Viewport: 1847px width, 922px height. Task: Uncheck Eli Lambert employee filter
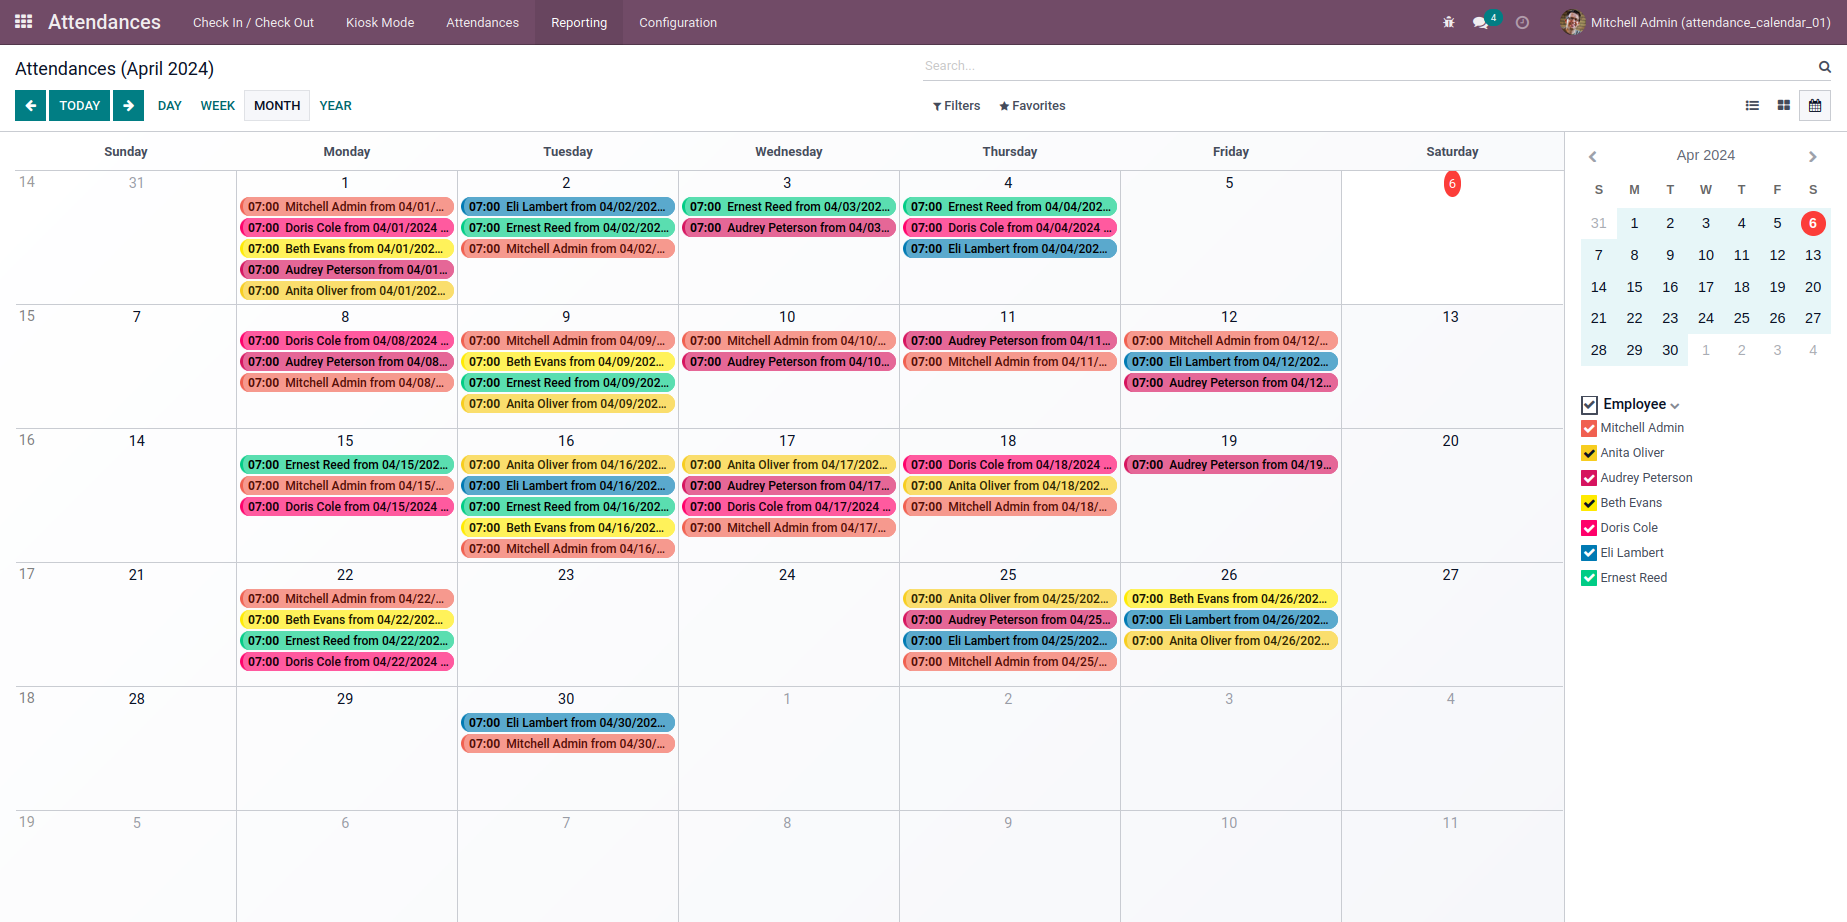(1589, 553)
